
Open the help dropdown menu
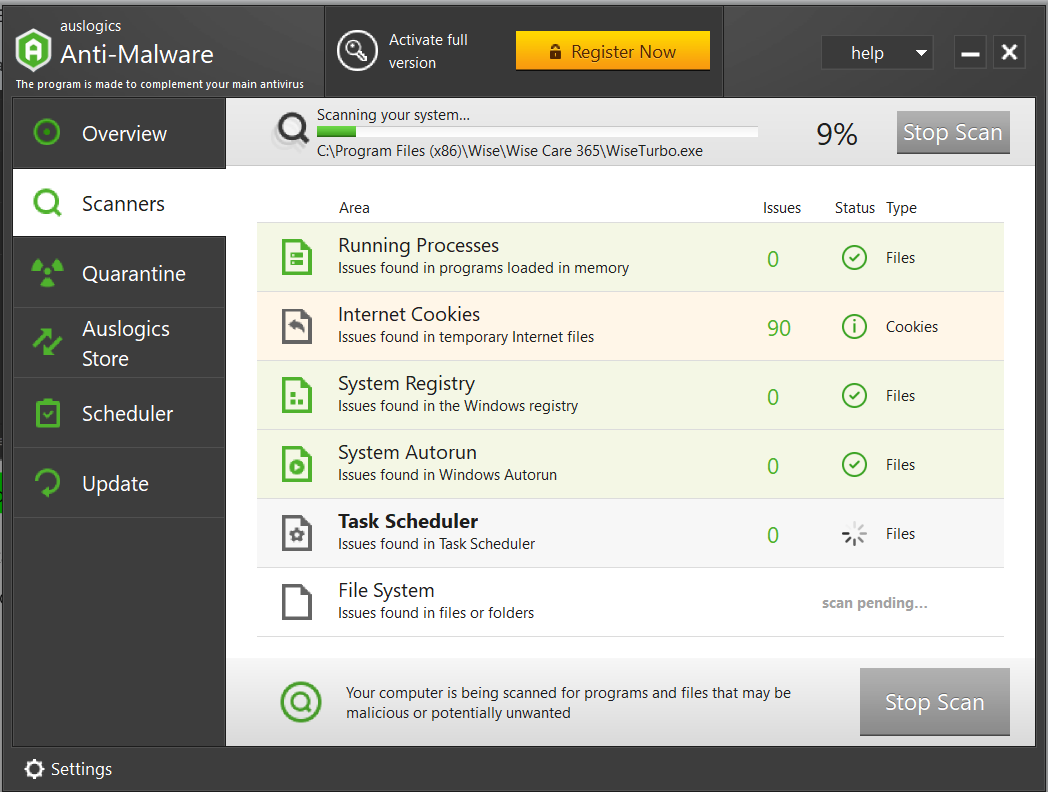pyautogui.click(x=877, y=52)
